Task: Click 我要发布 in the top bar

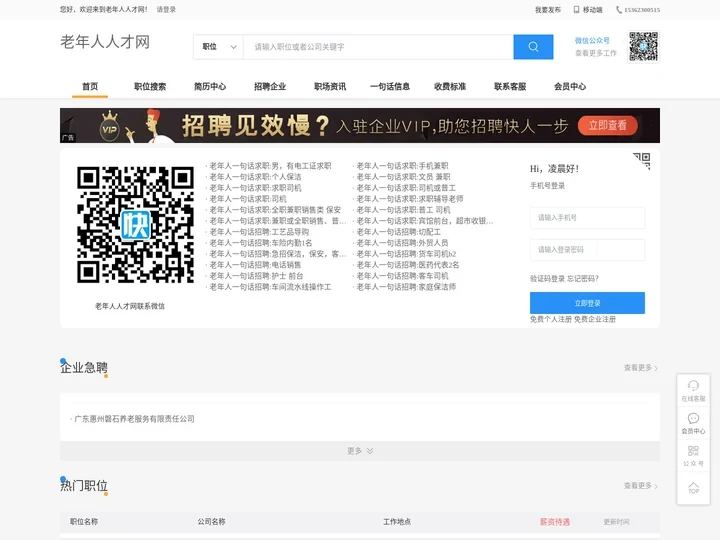Action: point(547,10)
